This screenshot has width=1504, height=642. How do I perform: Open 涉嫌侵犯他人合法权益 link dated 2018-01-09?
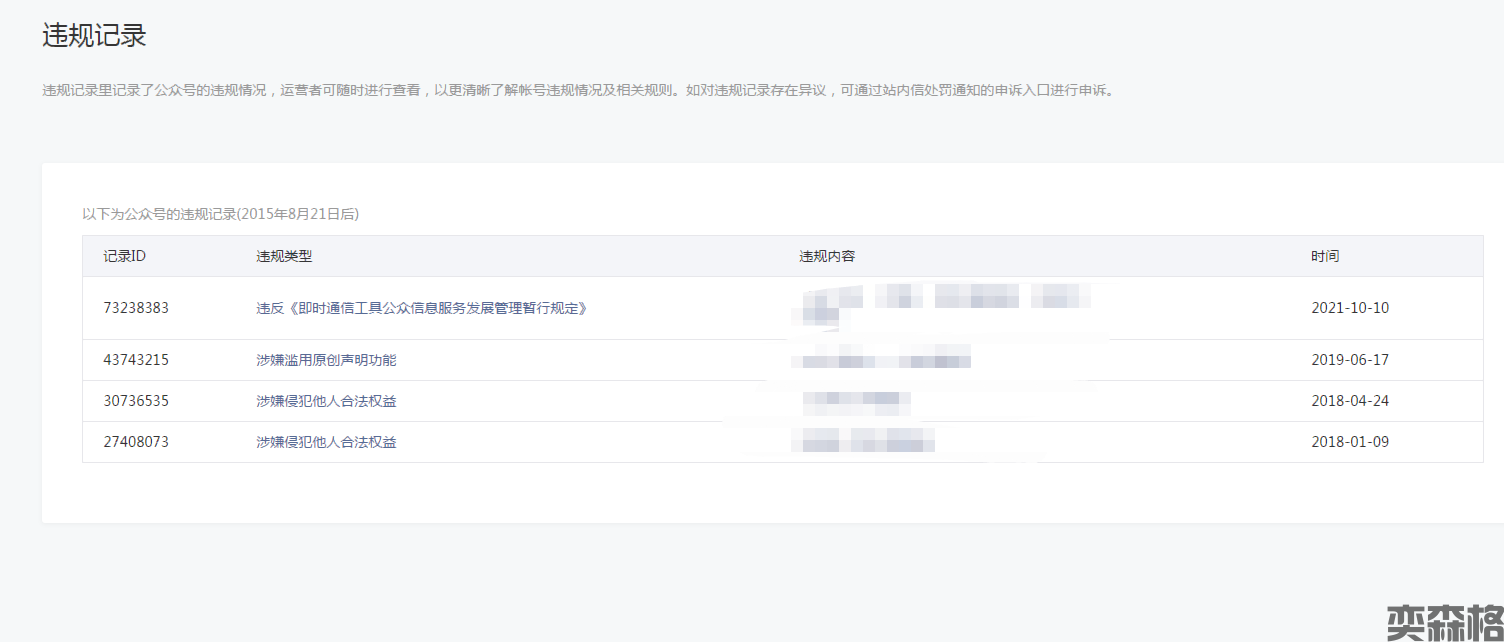point(326,442)
